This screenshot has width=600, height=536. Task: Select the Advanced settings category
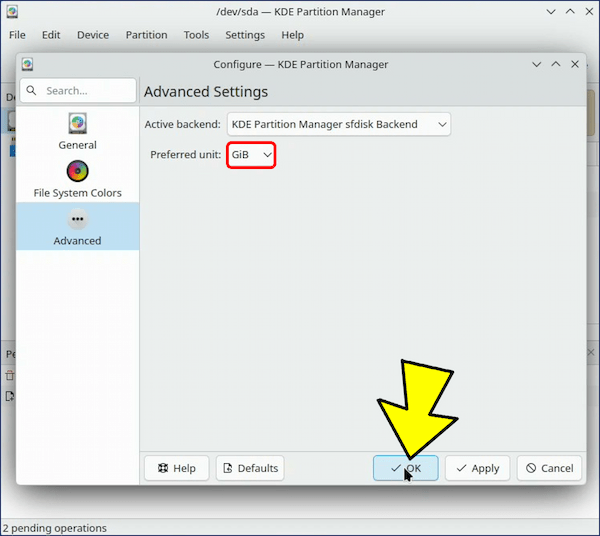coord(77,226)
